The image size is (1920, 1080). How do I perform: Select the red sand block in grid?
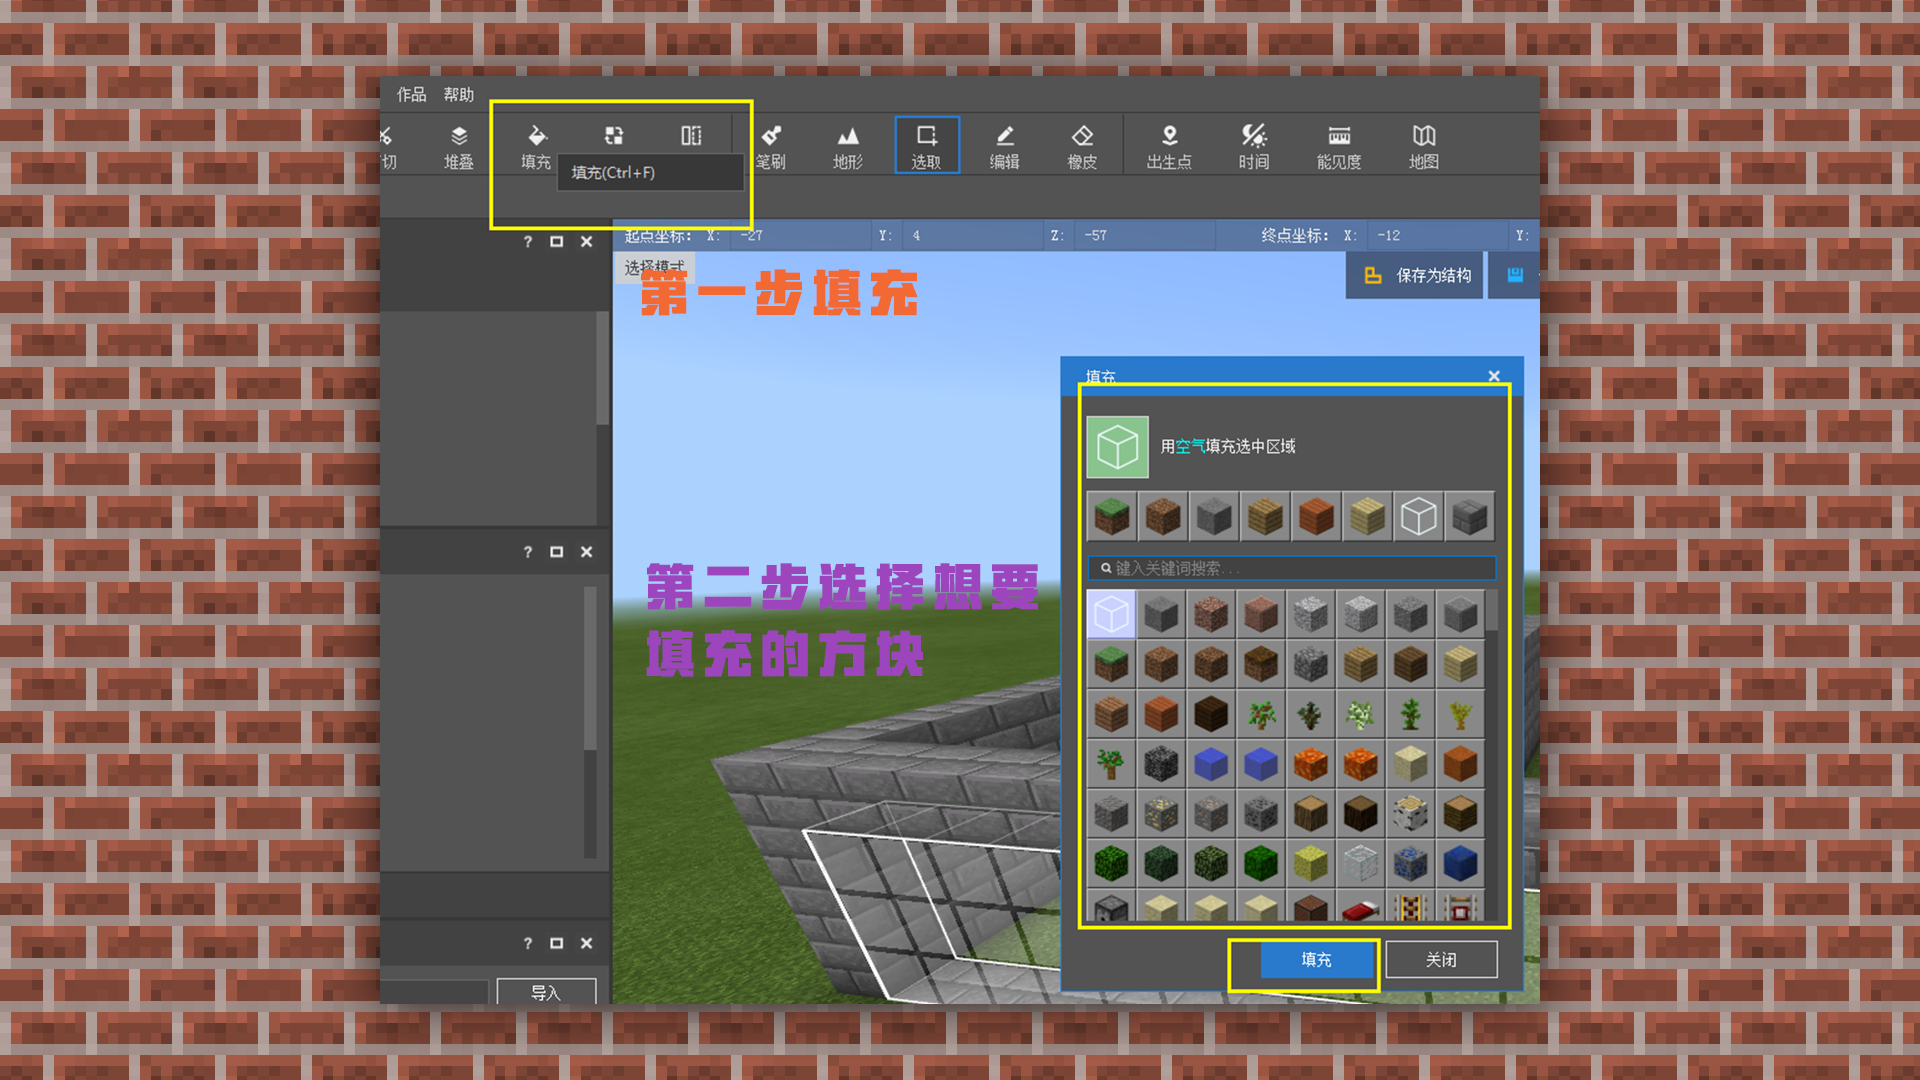(x=1460, y=764)
